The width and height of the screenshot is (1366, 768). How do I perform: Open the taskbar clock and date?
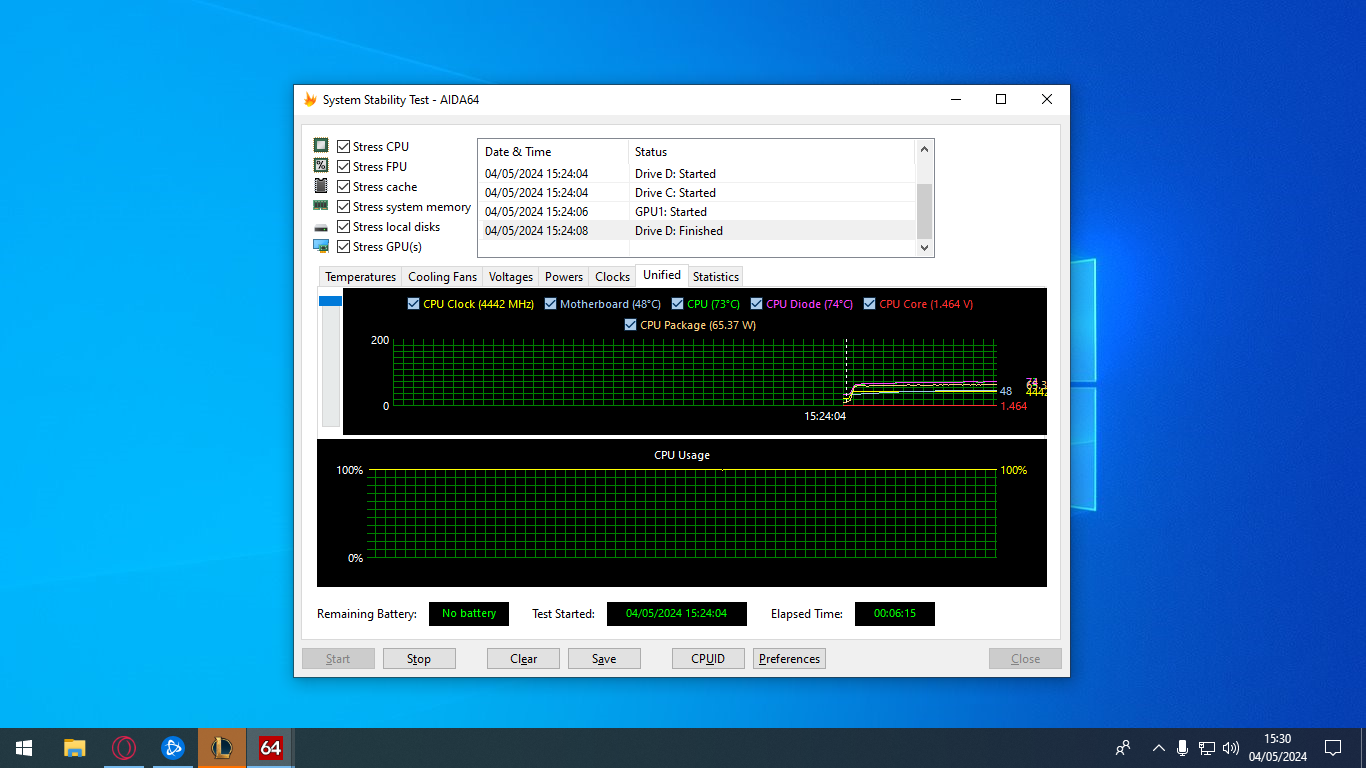point(1278,748)
